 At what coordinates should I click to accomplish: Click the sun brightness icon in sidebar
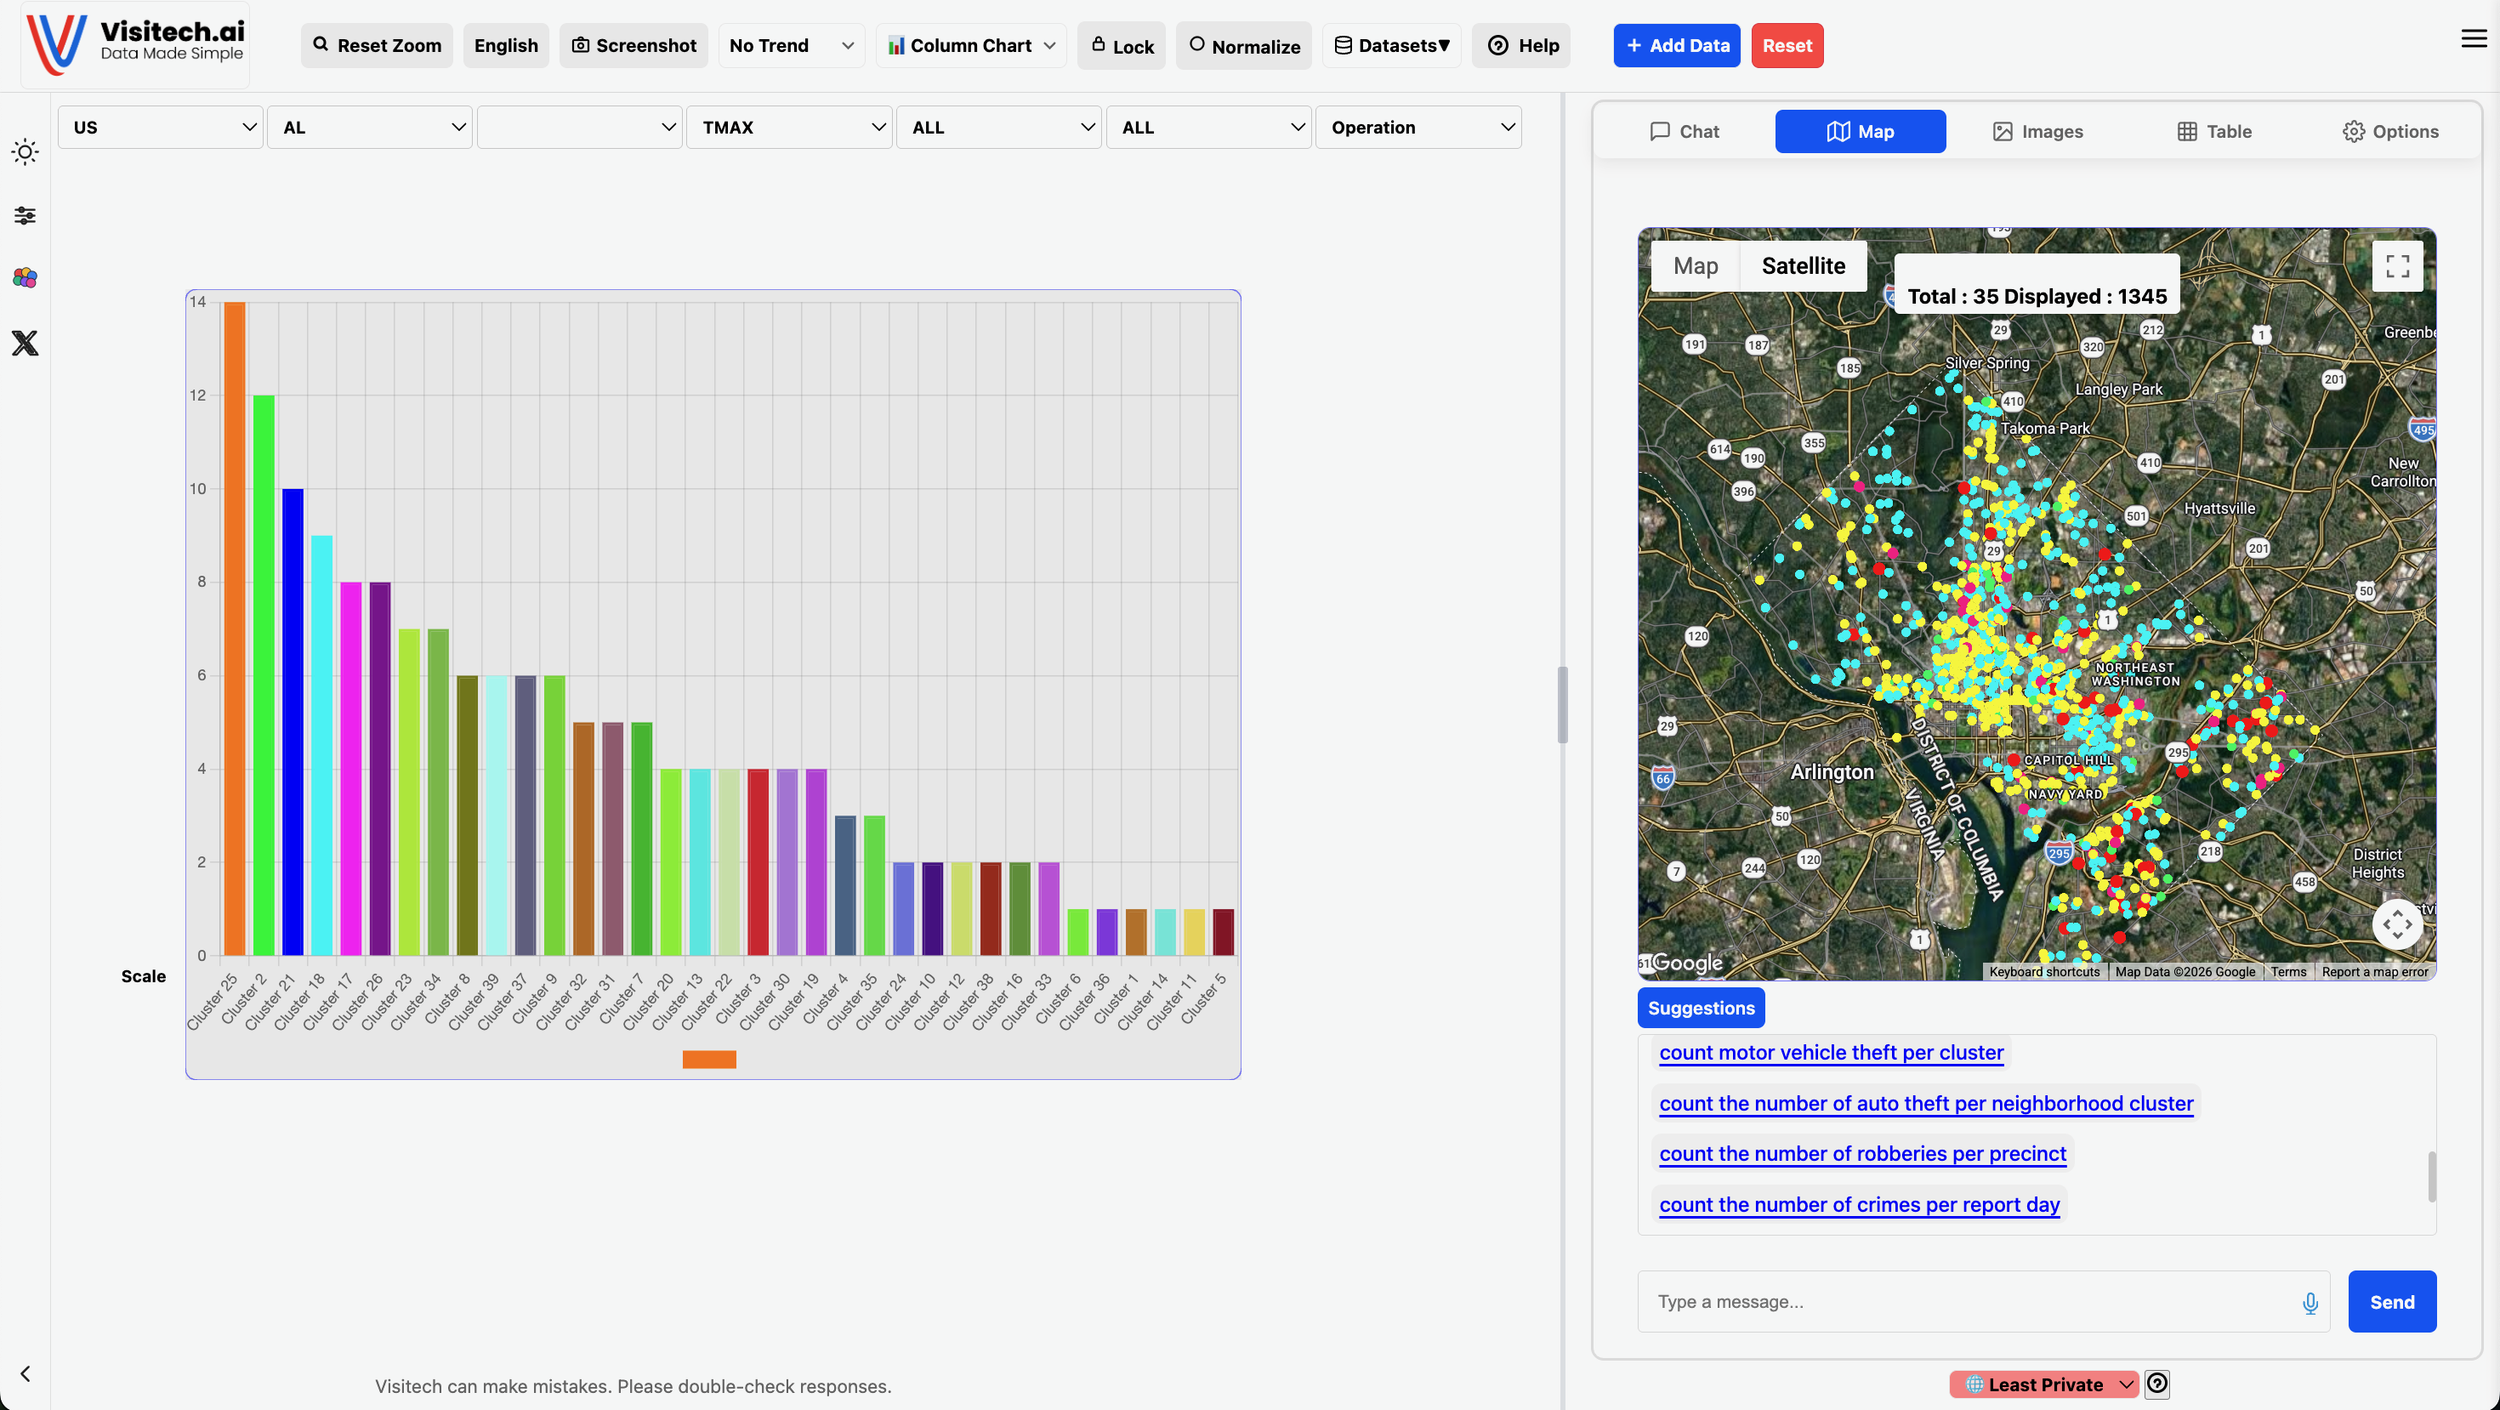25,152
